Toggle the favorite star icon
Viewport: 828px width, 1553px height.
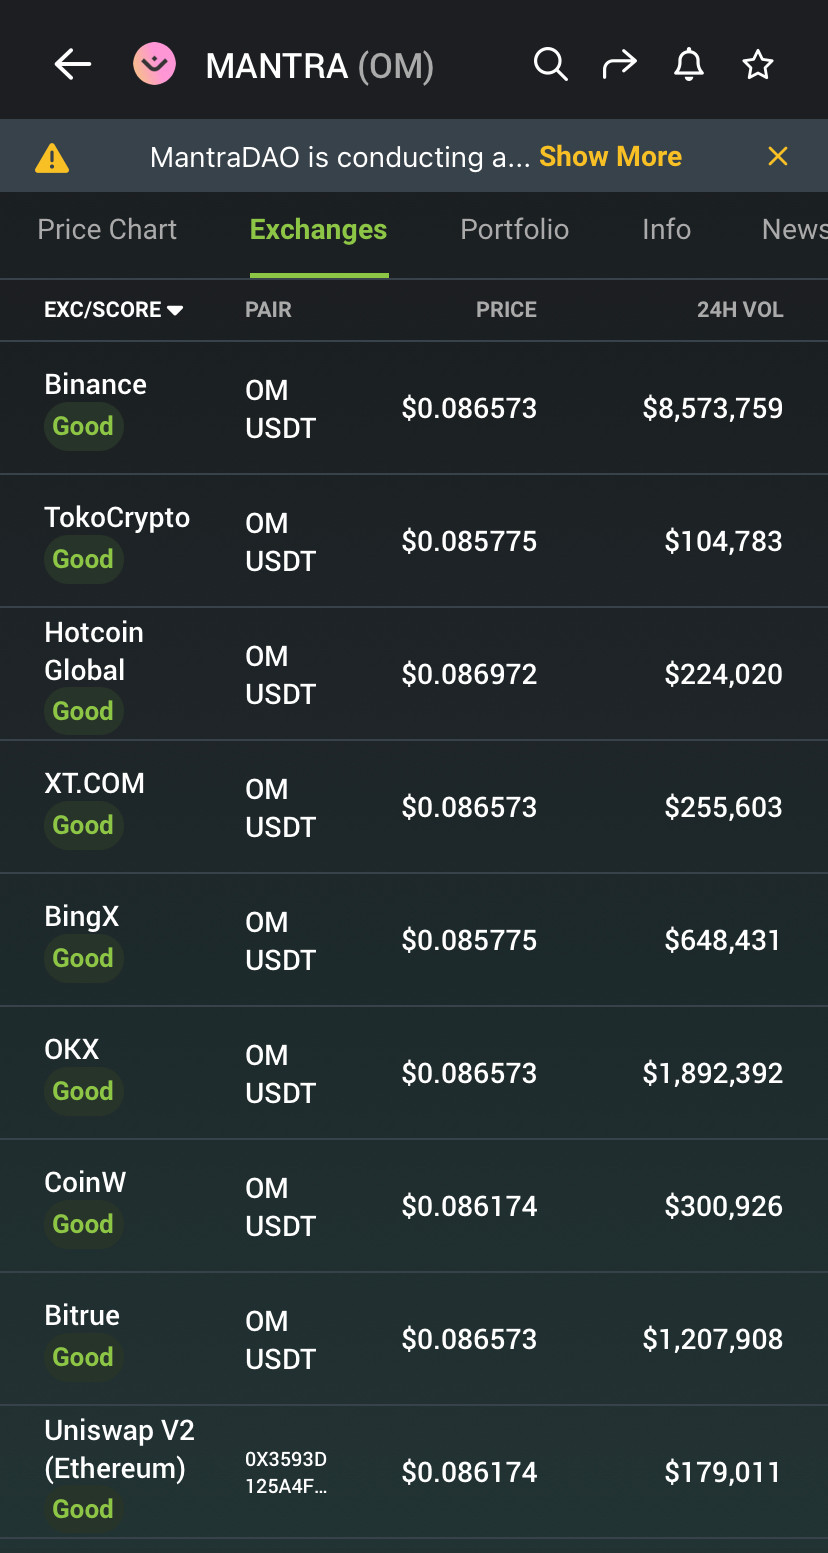click(758, 66)
